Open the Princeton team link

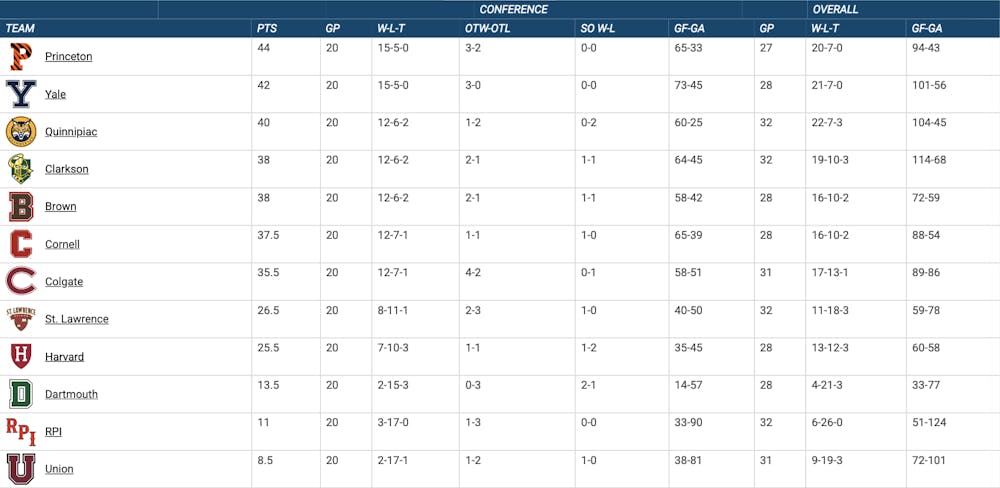68,57
